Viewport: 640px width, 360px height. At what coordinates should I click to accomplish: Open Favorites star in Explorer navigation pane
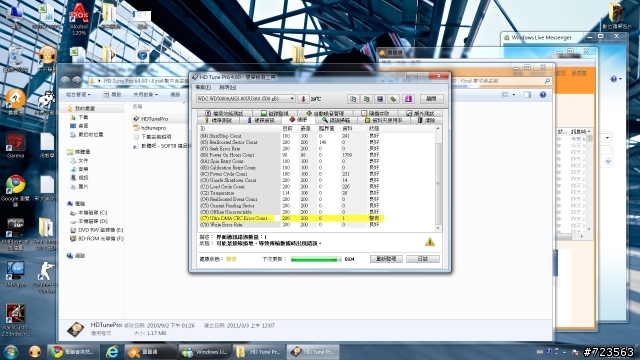tap(80, 109)
